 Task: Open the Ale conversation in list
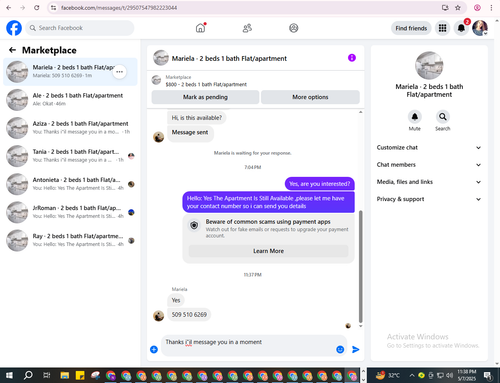pos(70,100)
